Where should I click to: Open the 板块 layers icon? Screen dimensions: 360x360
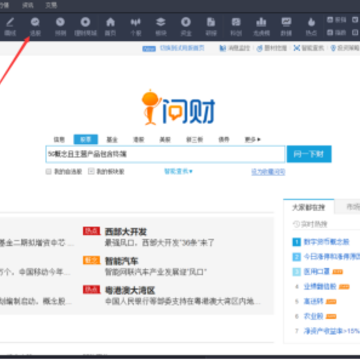161,27
